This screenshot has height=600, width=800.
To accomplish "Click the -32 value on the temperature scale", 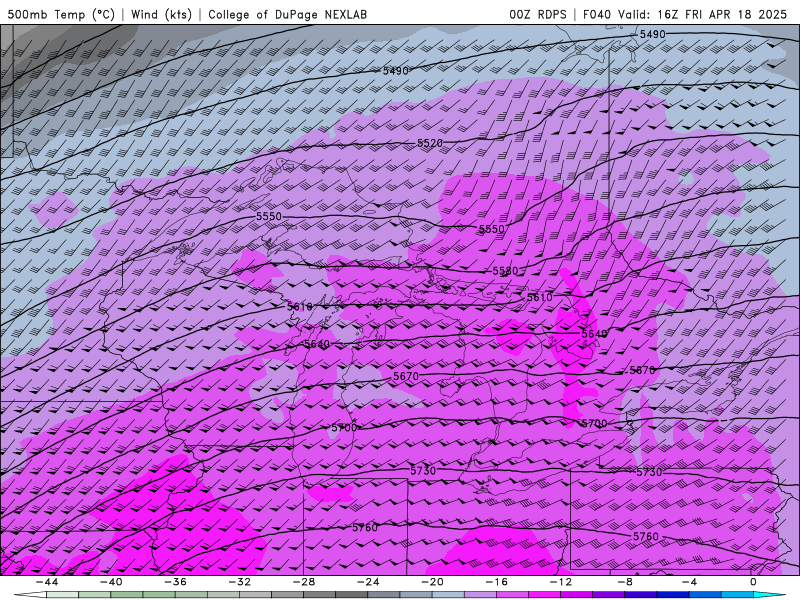I will (239, 582).
